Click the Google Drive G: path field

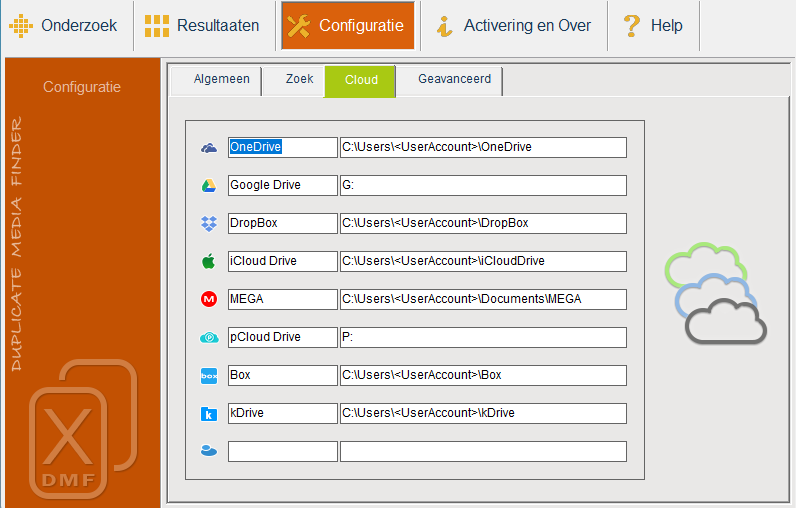click(483, 185)
